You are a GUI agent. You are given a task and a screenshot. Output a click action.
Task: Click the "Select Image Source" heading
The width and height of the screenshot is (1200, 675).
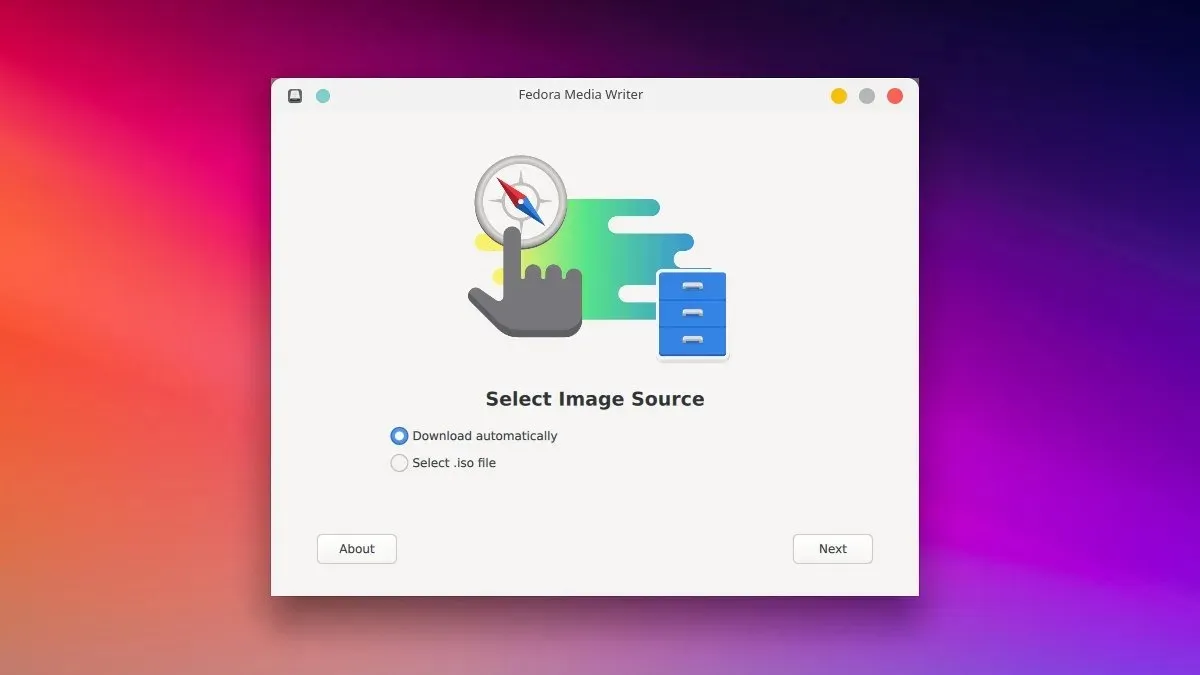pos(594,398)
